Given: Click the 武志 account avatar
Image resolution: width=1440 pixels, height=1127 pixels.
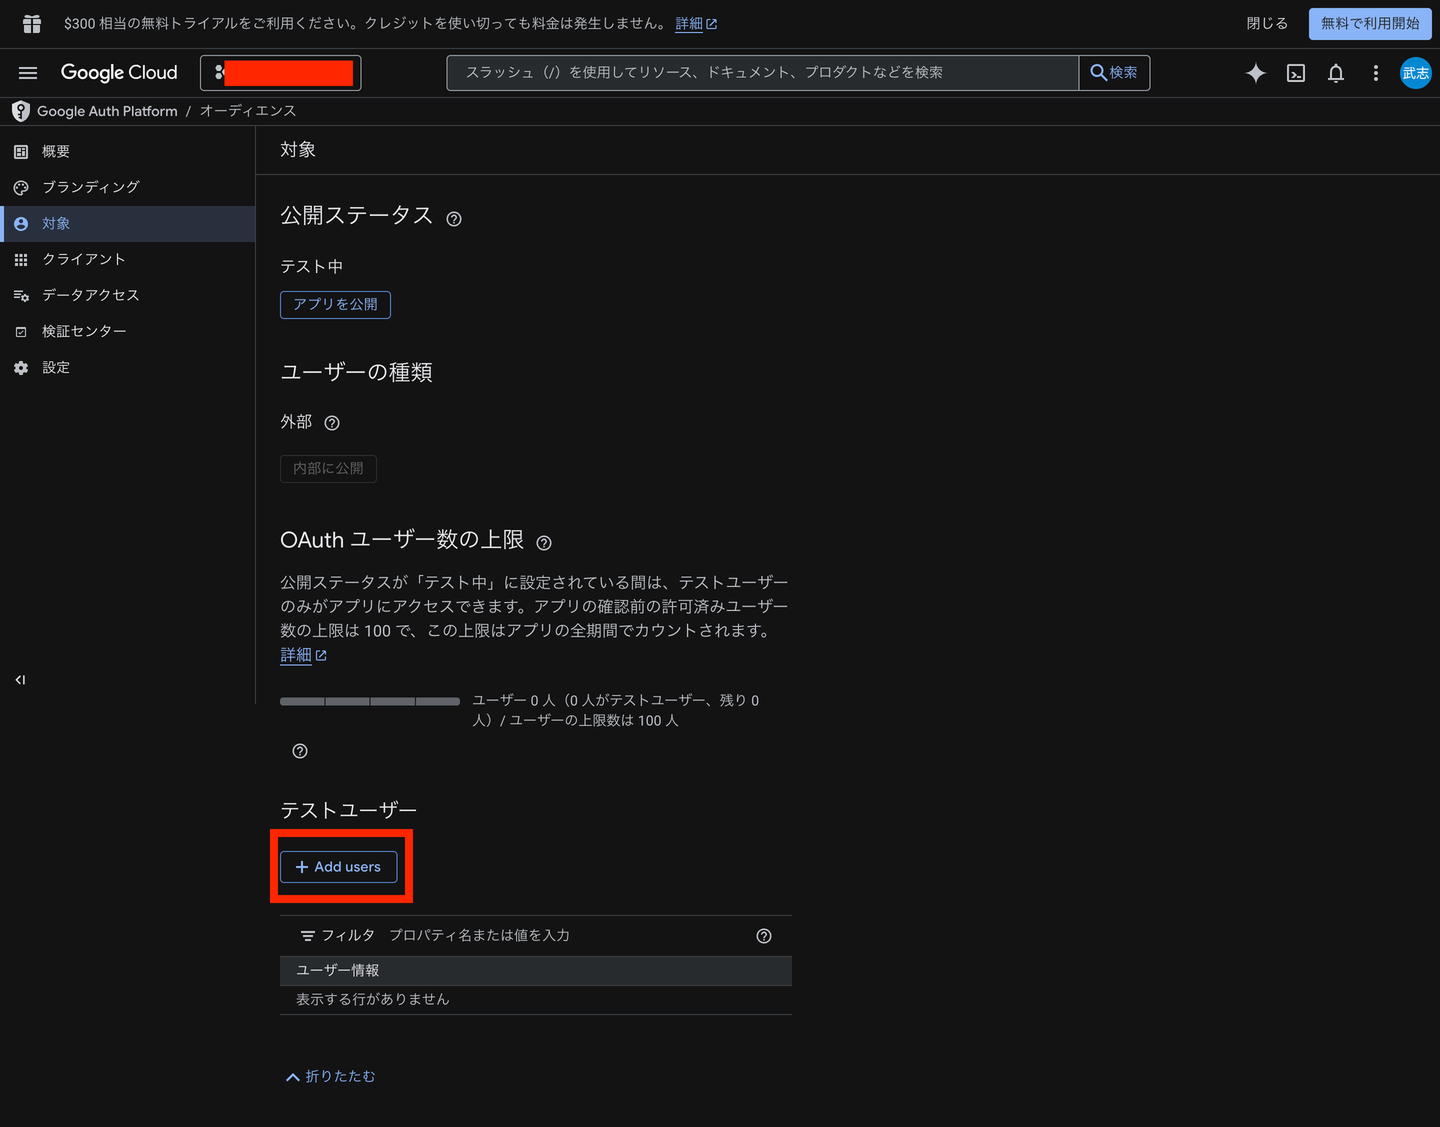Looking at the screenshot, I should point(1416,73).
